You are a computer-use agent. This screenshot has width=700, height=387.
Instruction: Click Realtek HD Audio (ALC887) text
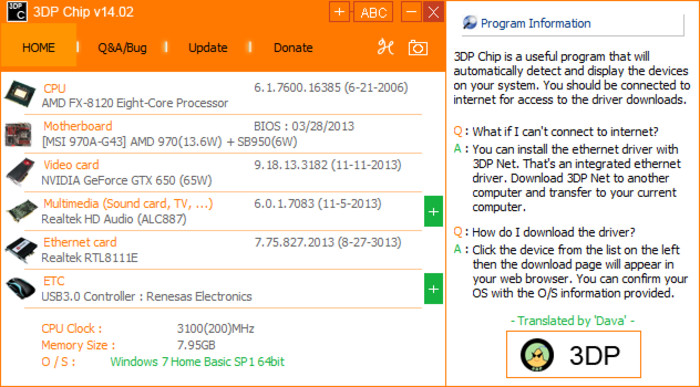coord(114,219)
